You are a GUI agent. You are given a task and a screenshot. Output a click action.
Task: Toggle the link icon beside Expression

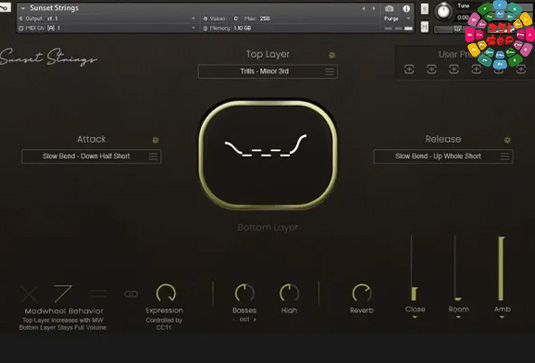(131, 294)
